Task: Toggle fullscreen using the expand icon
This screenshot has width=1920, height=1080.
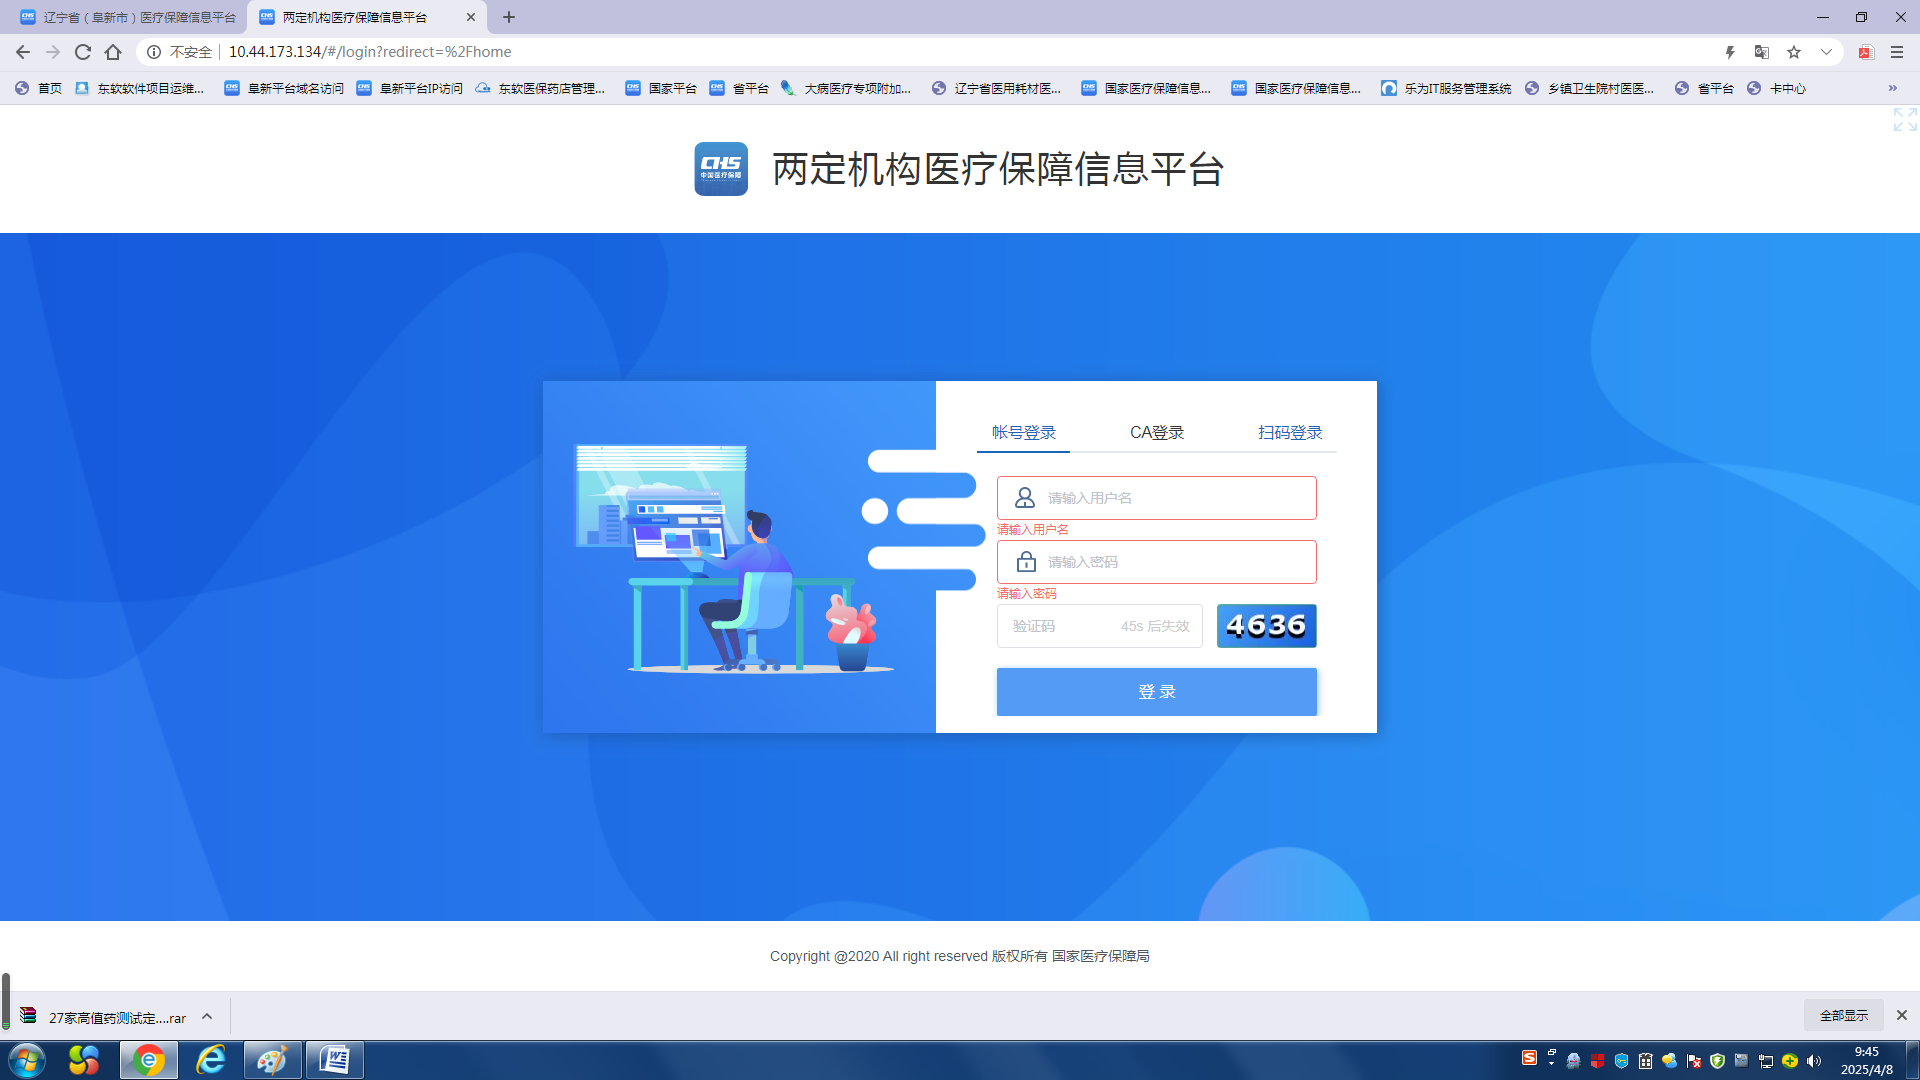Action: click(1905, 119)
